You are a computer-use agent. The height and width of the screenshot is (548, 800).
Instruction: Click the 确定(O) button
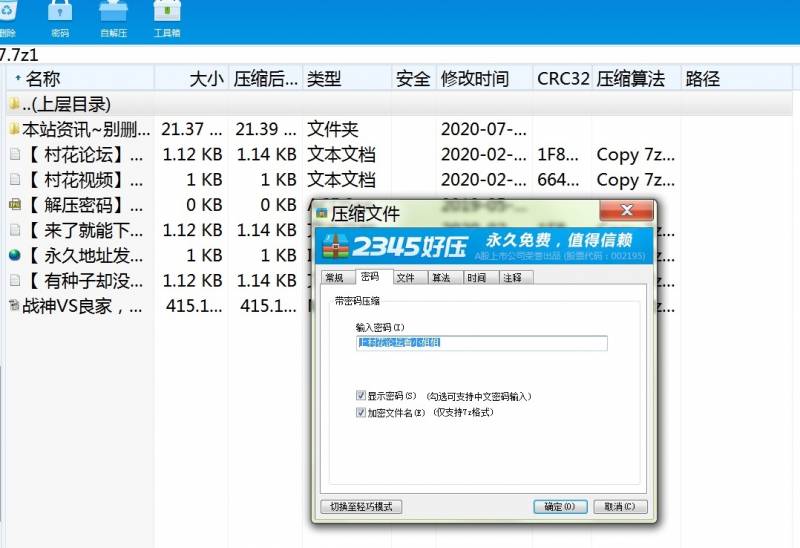coord(560,507)
